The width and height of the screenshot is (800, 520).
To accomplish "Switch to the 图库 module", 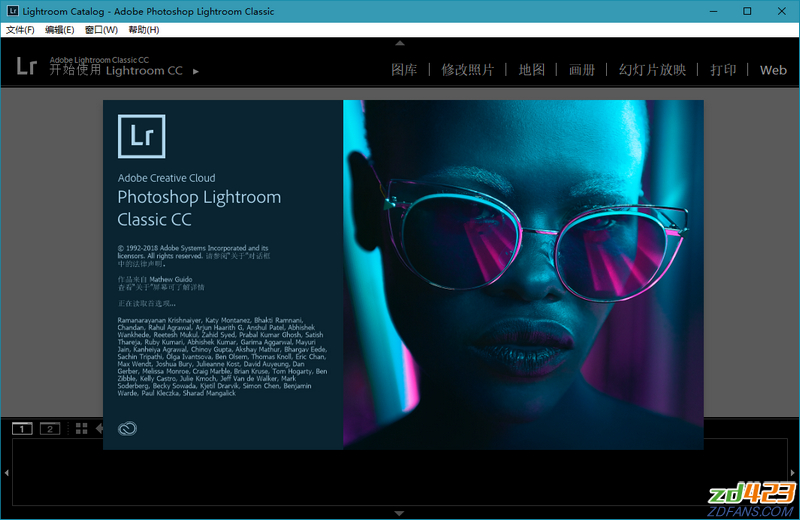I will coord(404,70).
